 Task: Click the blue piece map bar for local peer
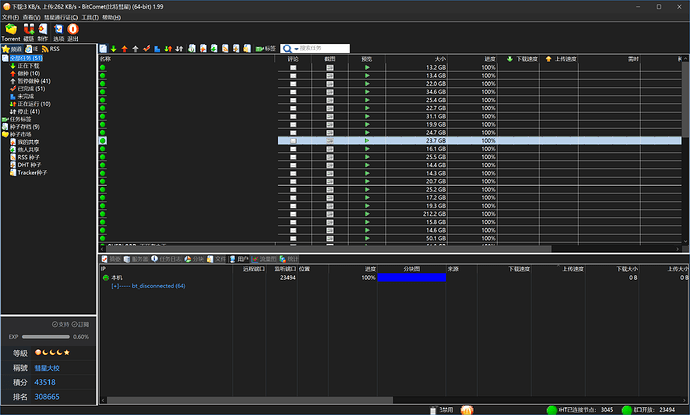[x=411, y=278]
